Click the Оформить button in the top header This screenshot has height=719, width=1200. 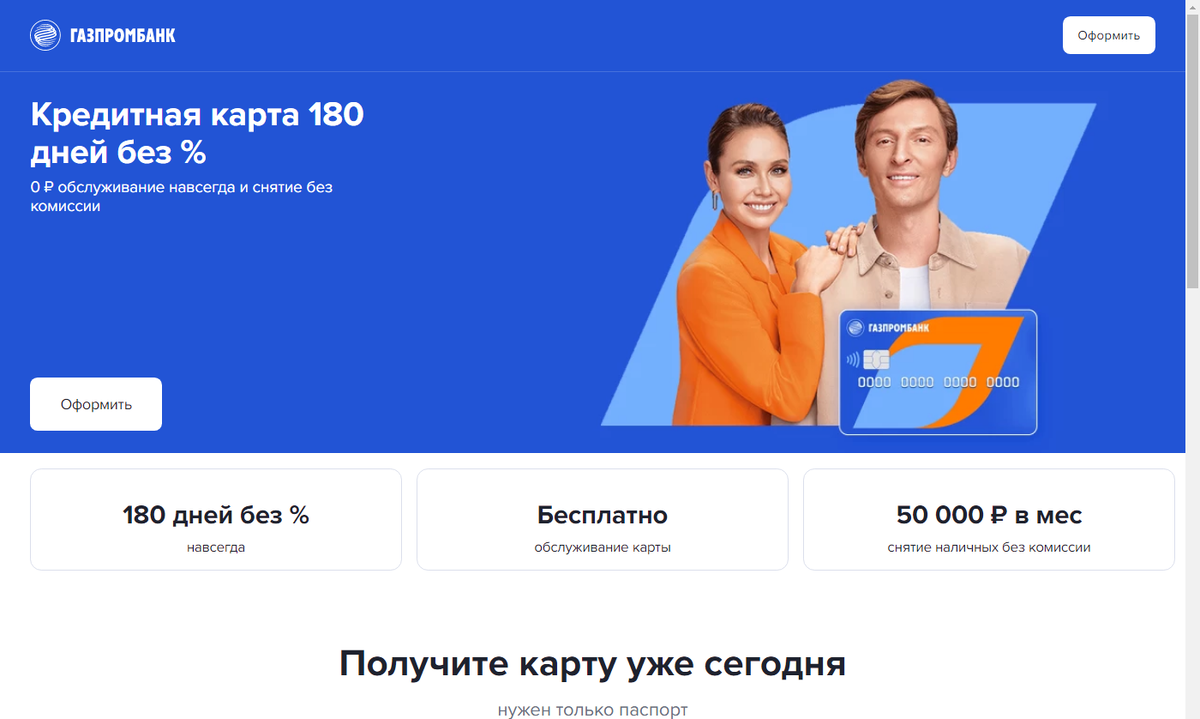1108,35
